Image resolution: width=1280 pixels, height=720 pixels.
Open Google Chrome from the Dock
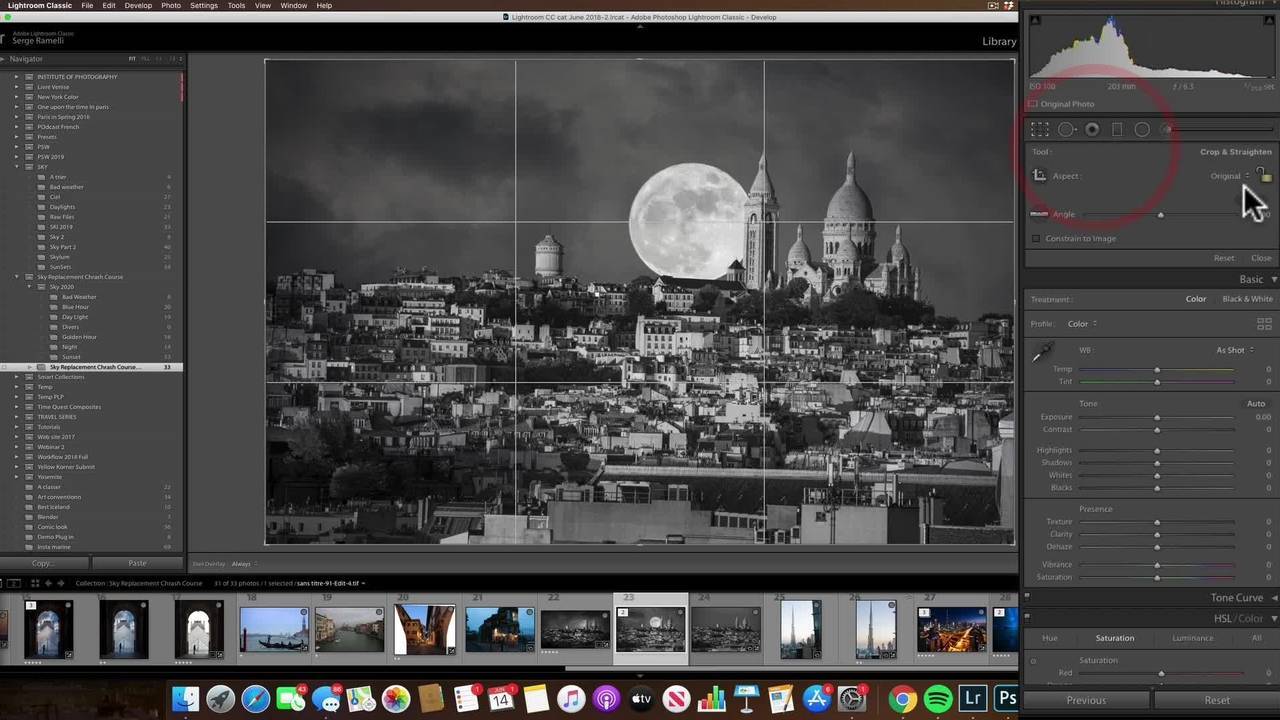tap(902, 699)
